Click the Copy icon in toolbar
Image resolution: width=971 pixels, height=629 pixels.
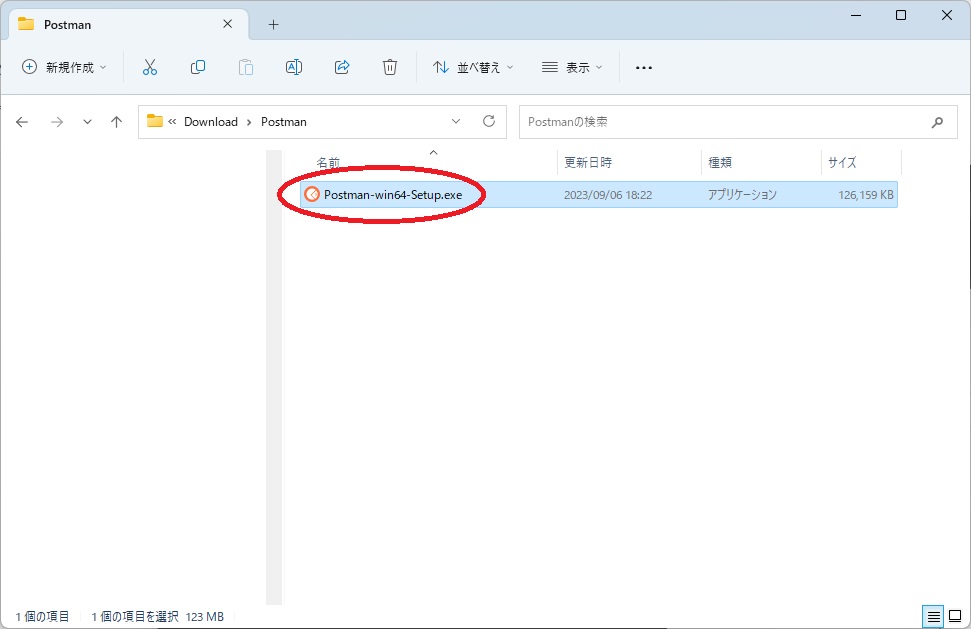click(x=198, y=67)
